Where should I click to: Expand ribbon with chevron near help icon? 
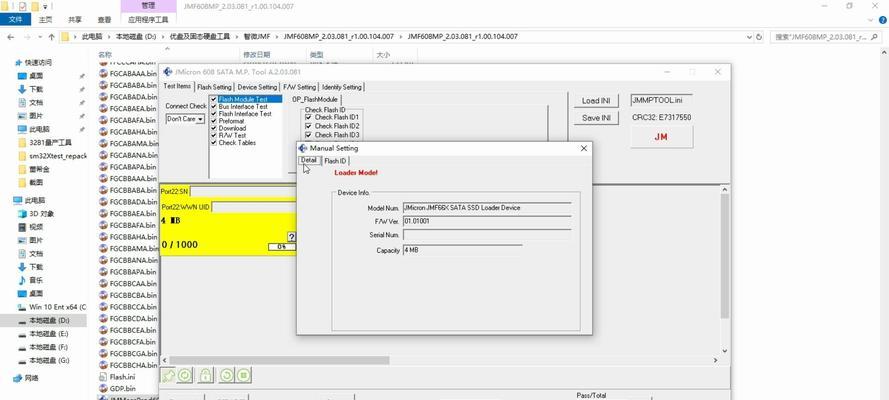[x=871, y=20]
